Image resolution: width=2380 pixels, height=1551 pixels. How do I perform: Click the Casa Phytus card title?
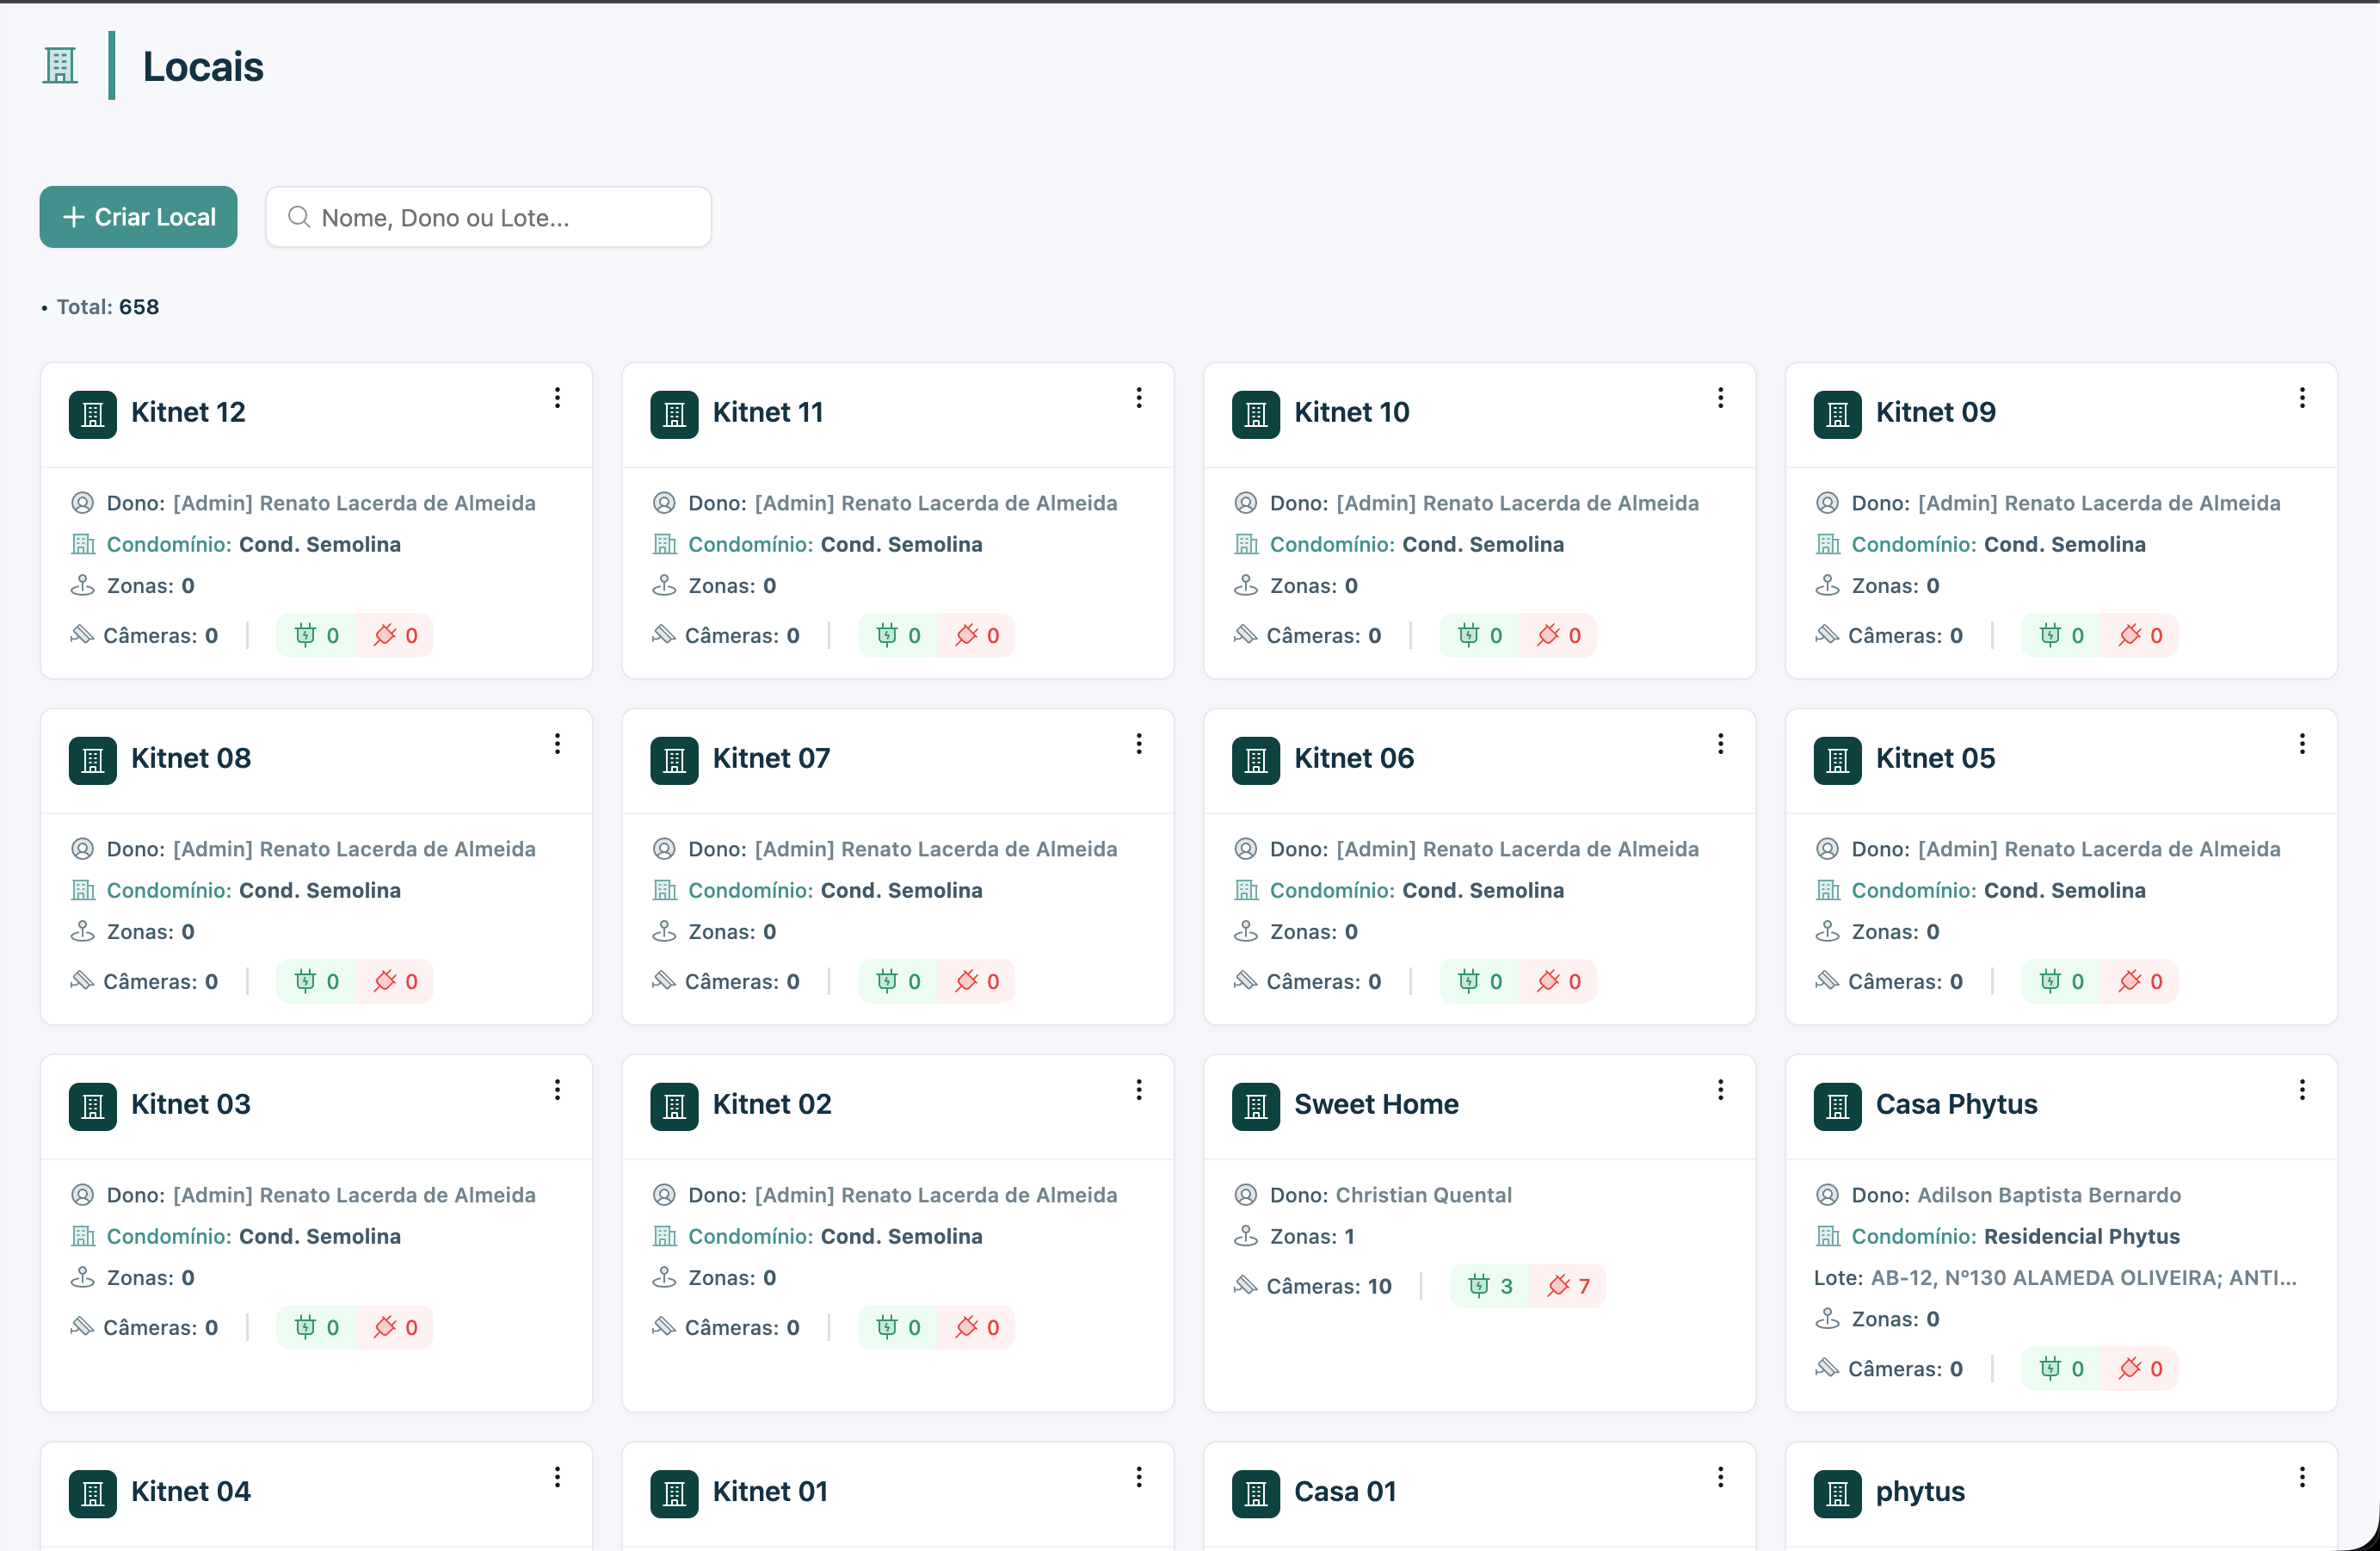(x=1956, y=1104)
